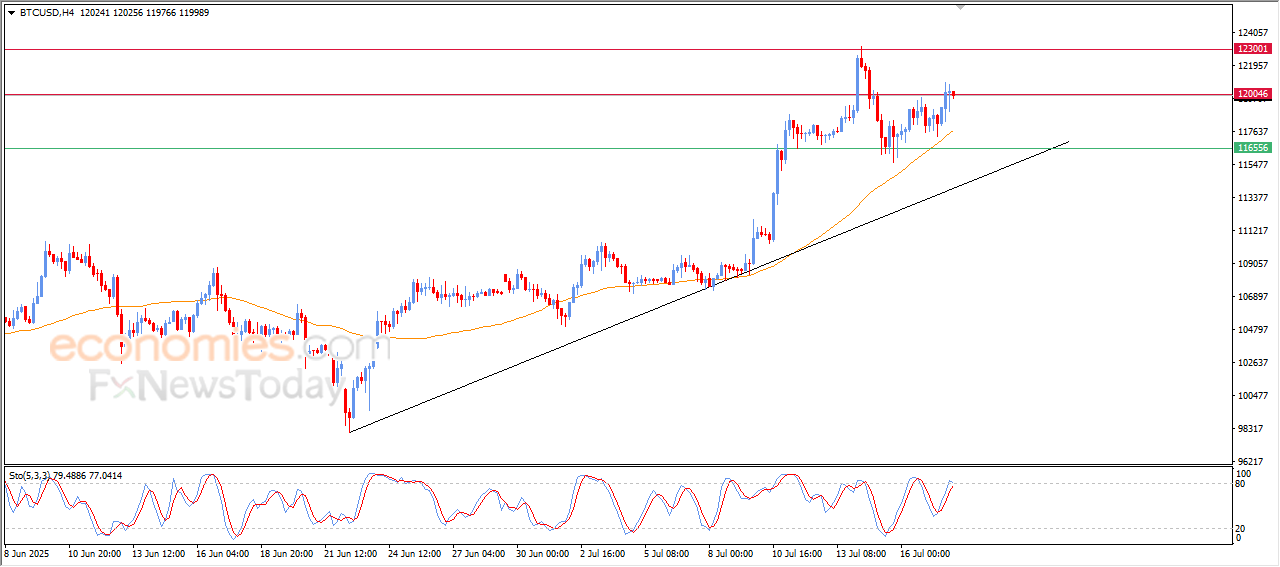Click the 100 level on stochastic scale

pyautogui.click(x=1245, y=473)
